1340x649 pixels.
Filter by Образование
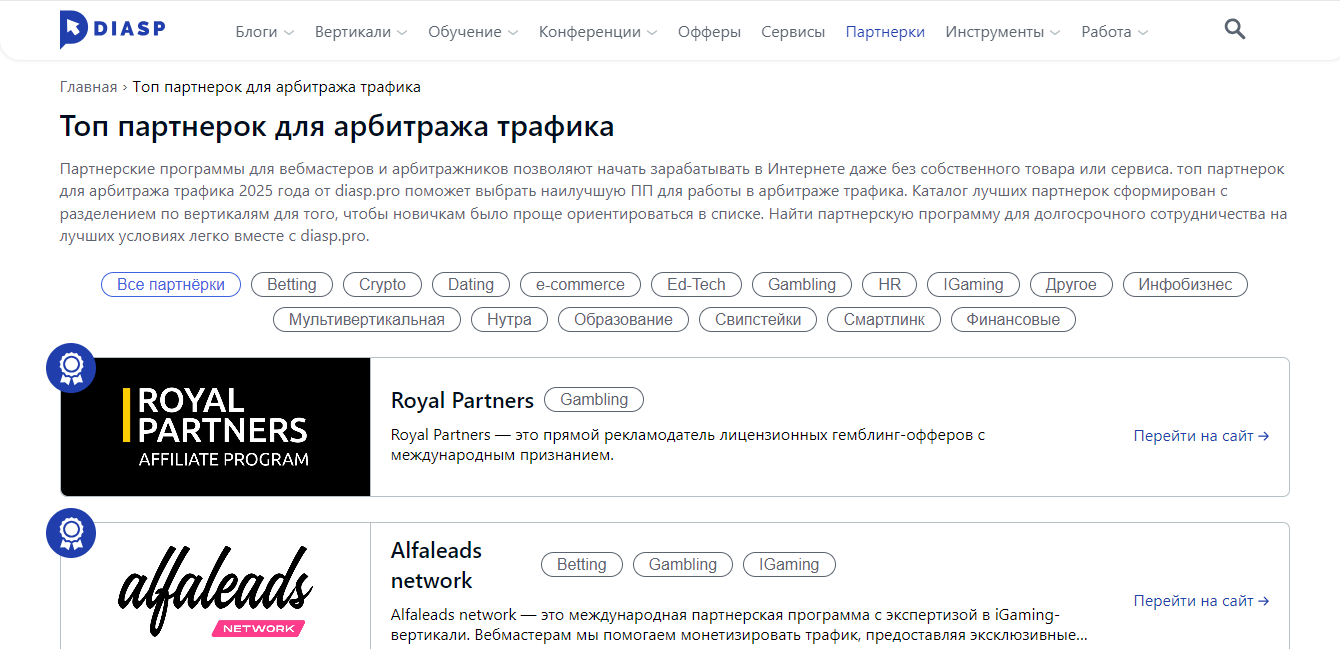click(623, 320)
